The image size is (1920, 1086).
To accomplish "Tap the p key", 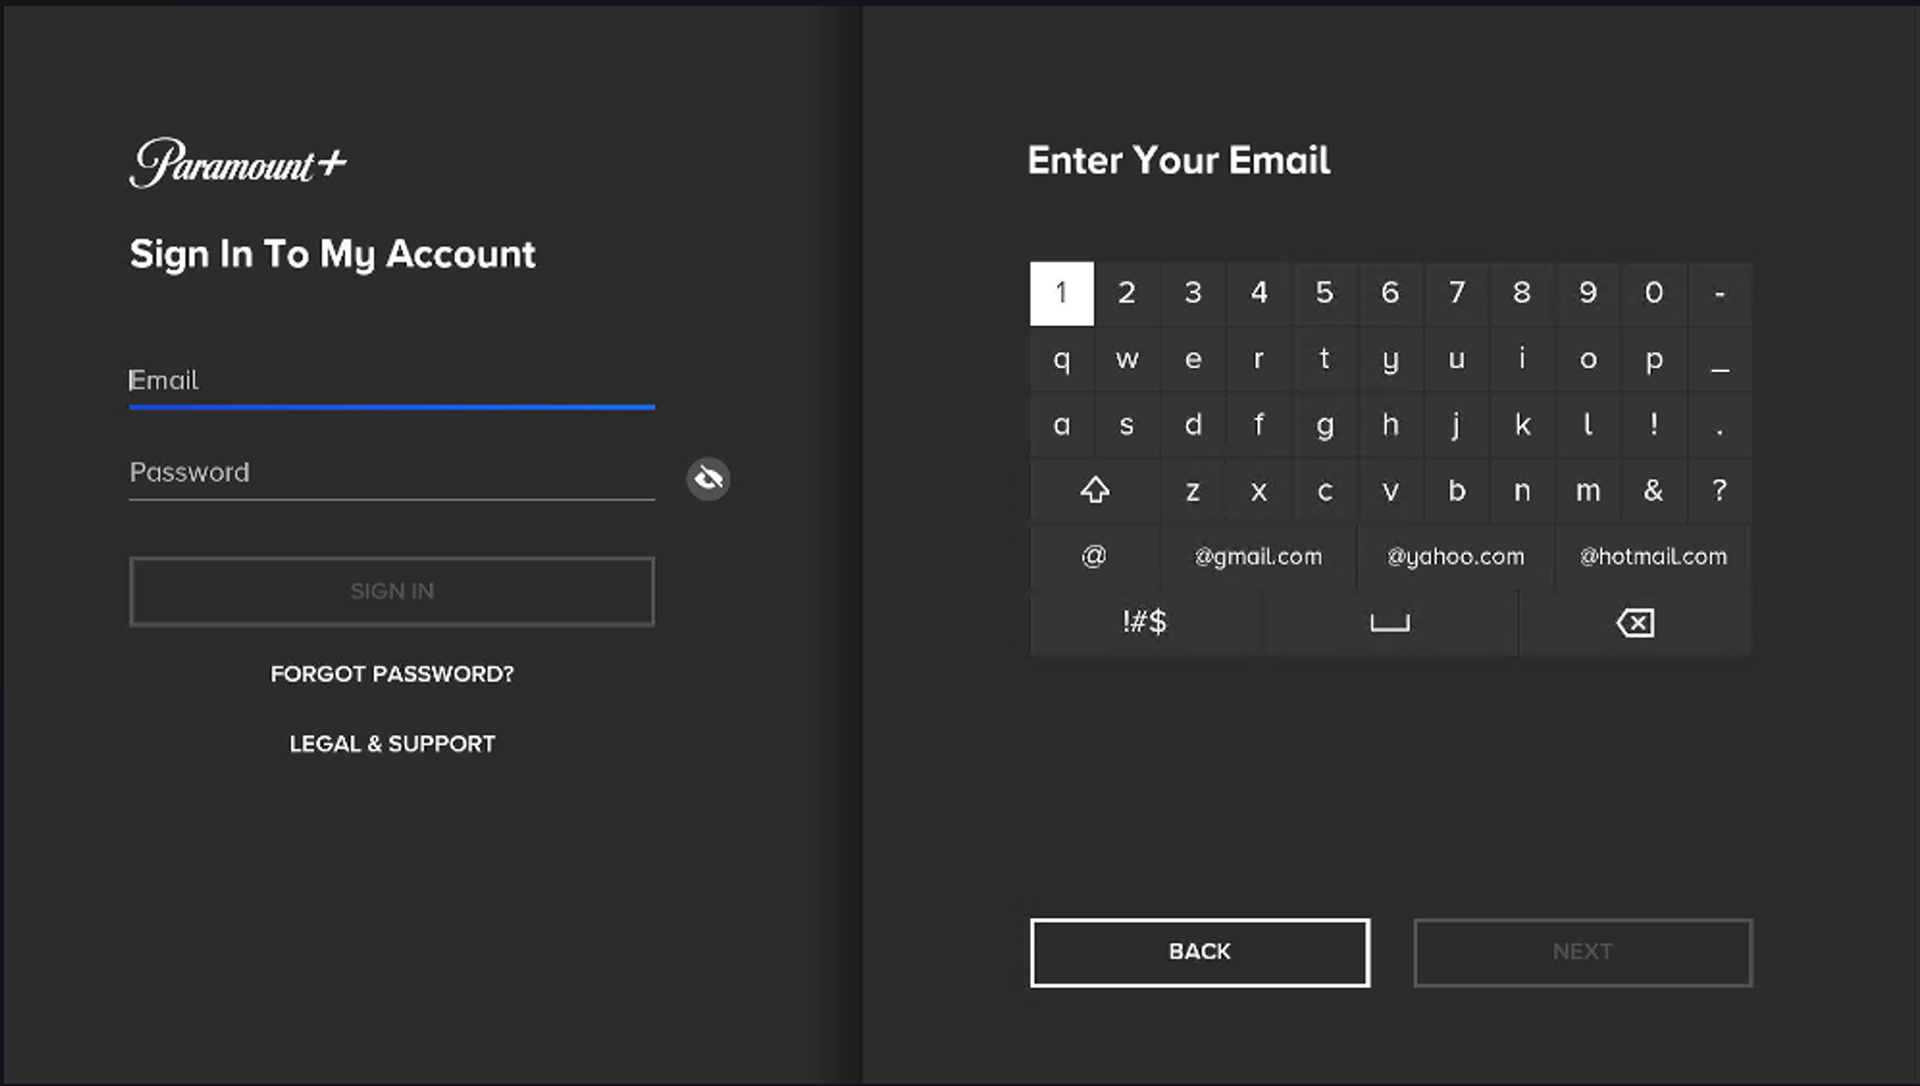I will (x=1654, y=360).
